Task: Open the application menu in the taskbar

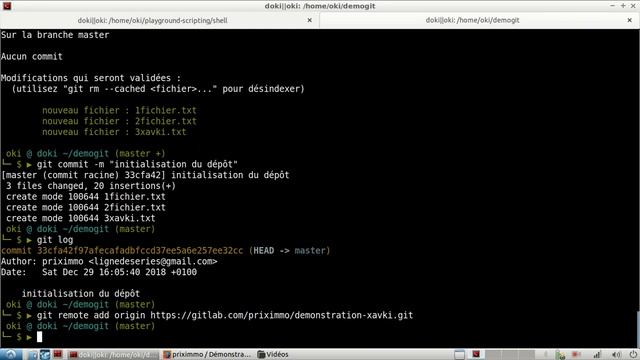Action: (x=11, y=354)
